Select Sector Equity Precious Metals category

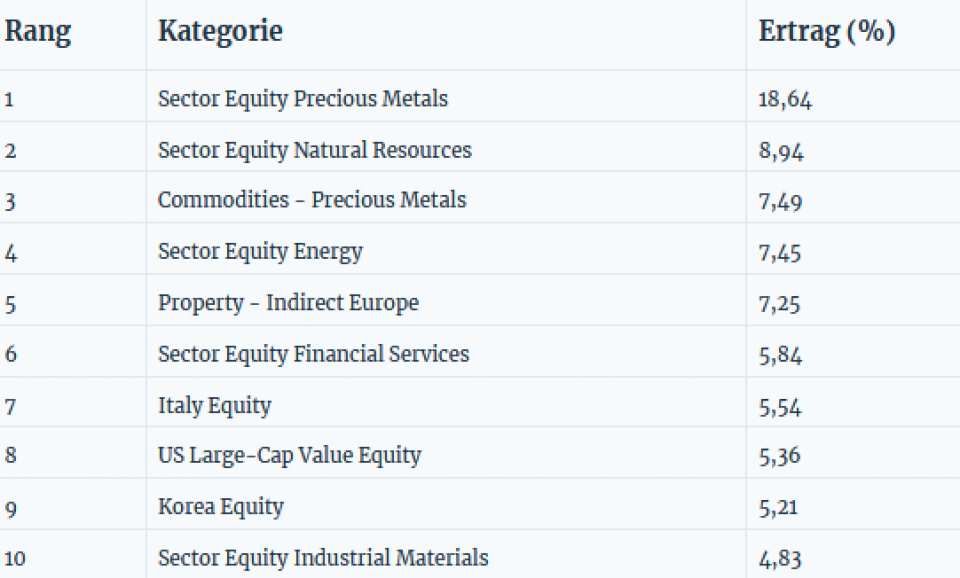pos(302,99)
